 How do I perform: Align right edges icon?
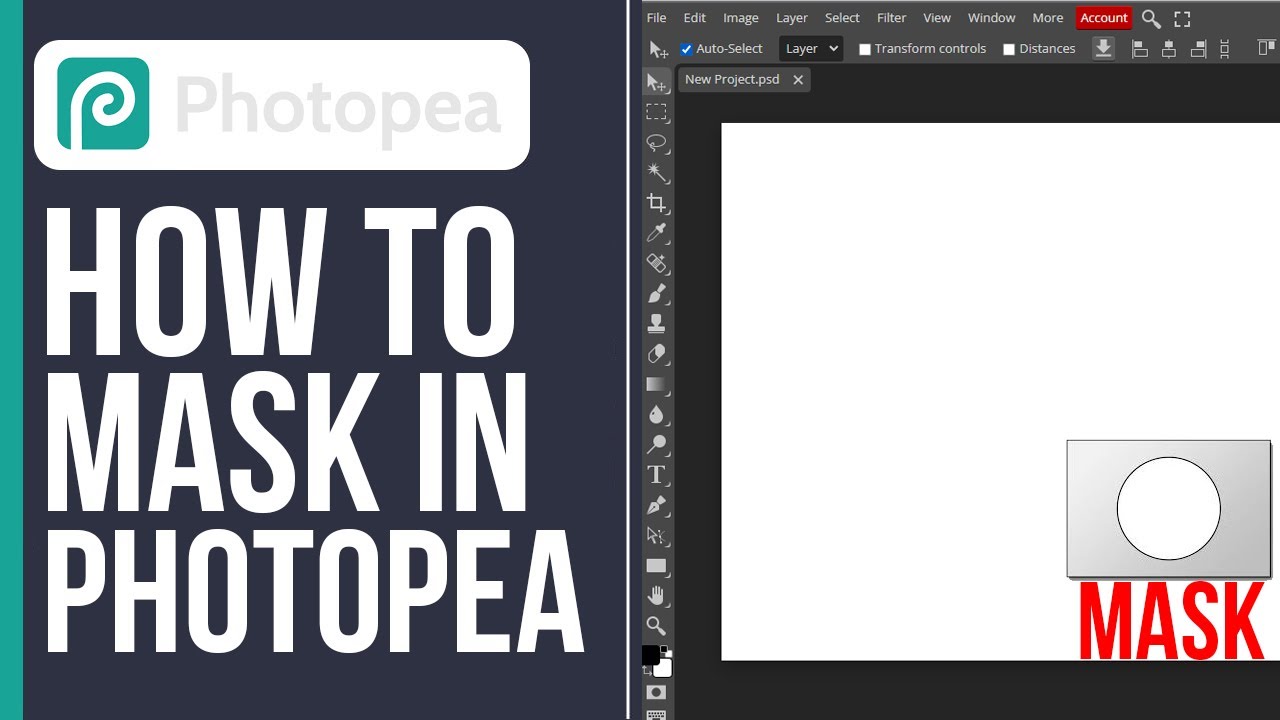[1197, 48]
